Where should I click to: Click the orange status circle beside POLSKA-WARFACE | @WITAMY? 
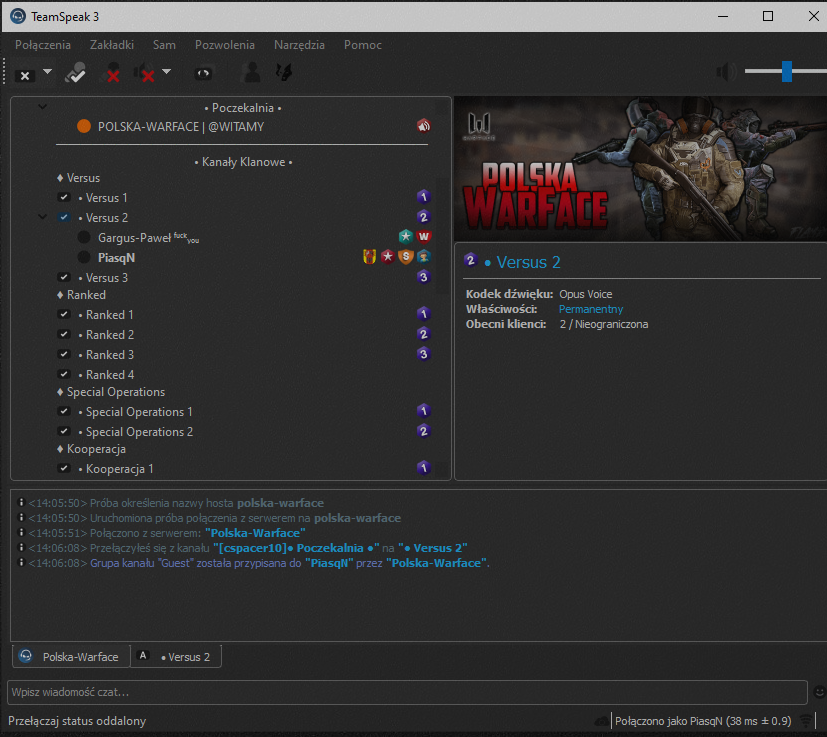[x=84, y=126]
